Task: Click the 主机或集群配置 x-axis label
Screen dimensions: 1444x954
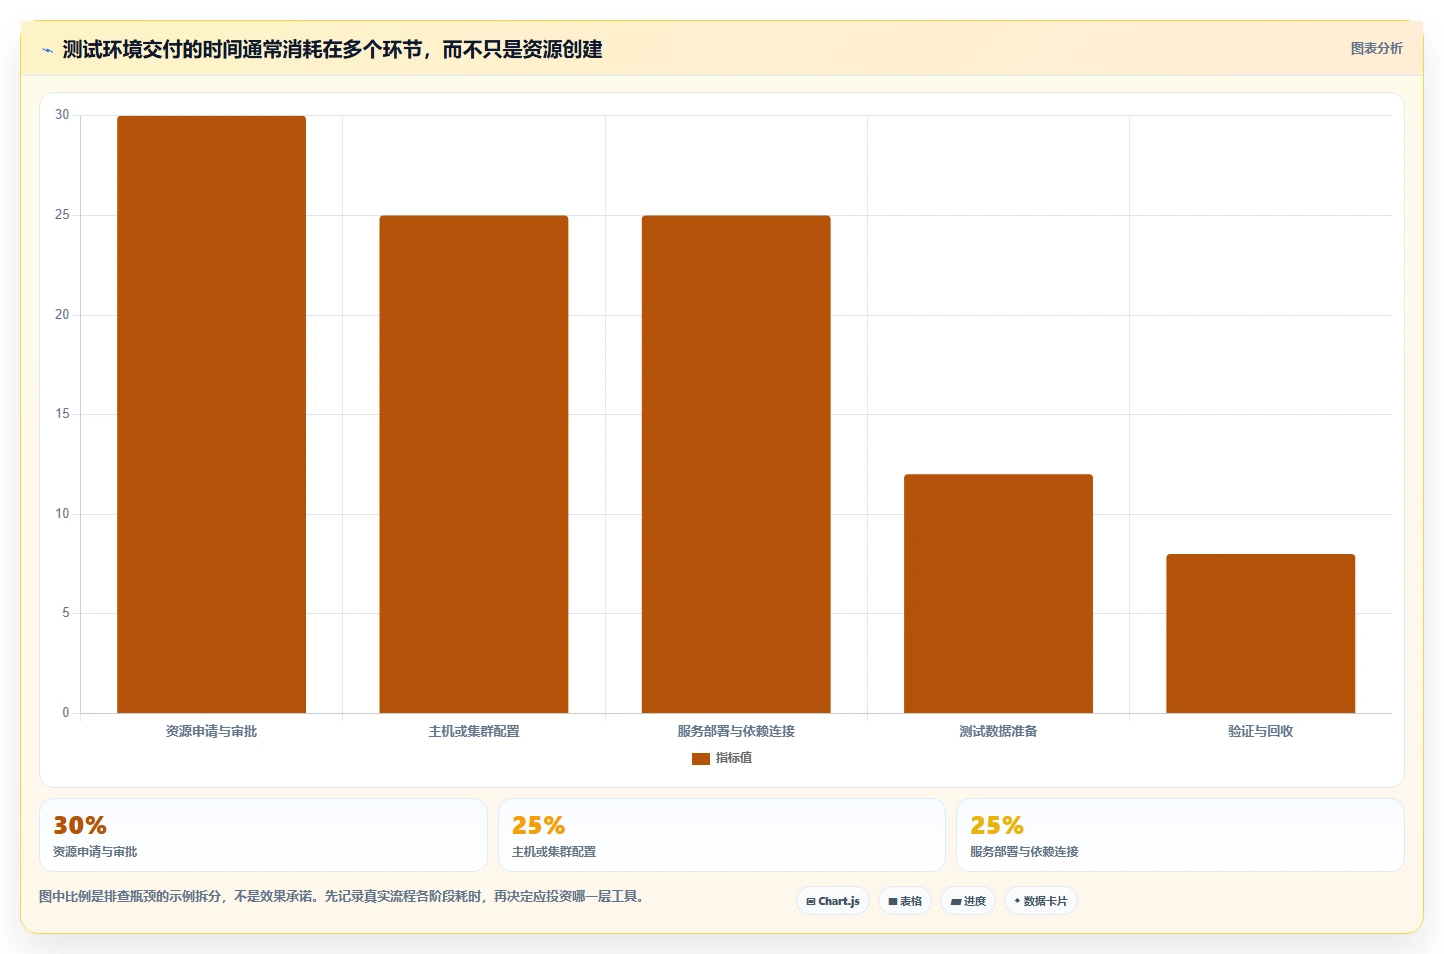Action: (x=474, y=732)
